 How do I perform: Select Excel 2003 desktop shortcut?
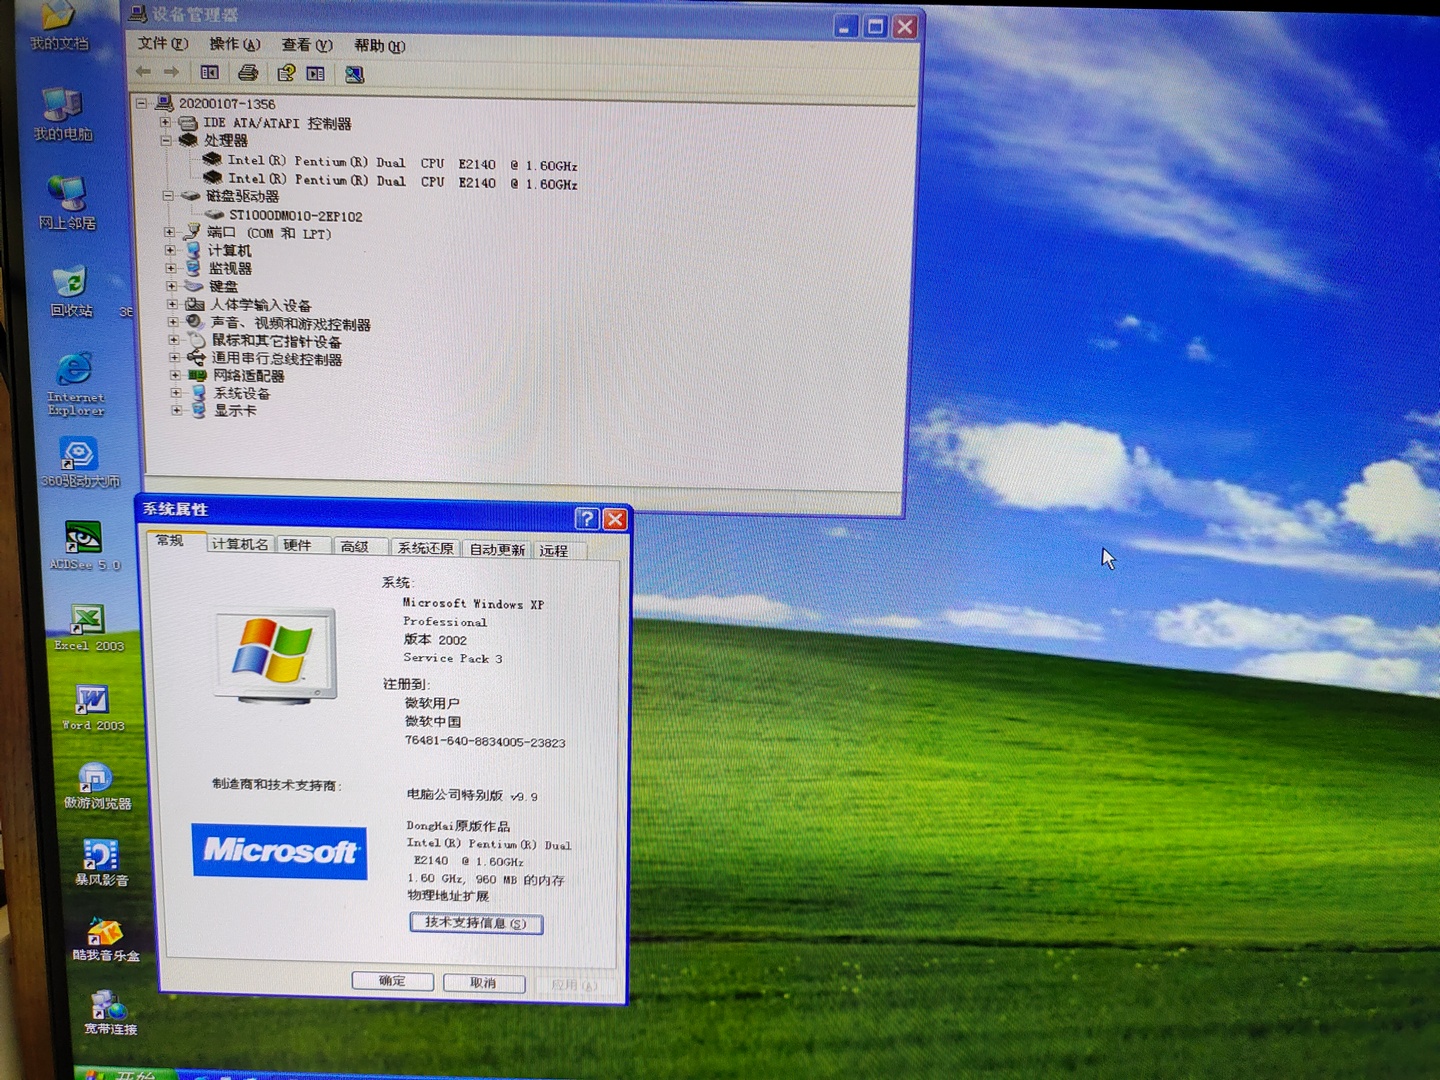click(88, 628)
